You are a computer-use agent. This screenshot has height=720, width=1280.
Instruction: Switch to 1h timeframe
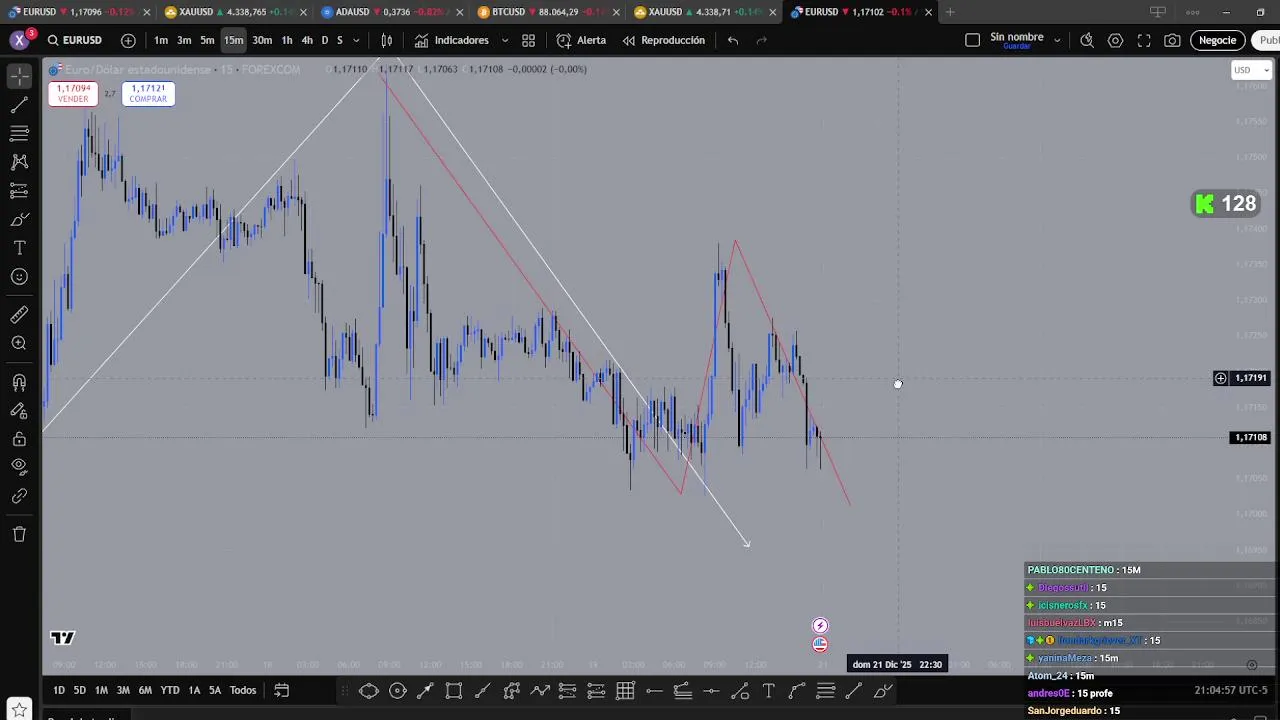pos(287,40)
